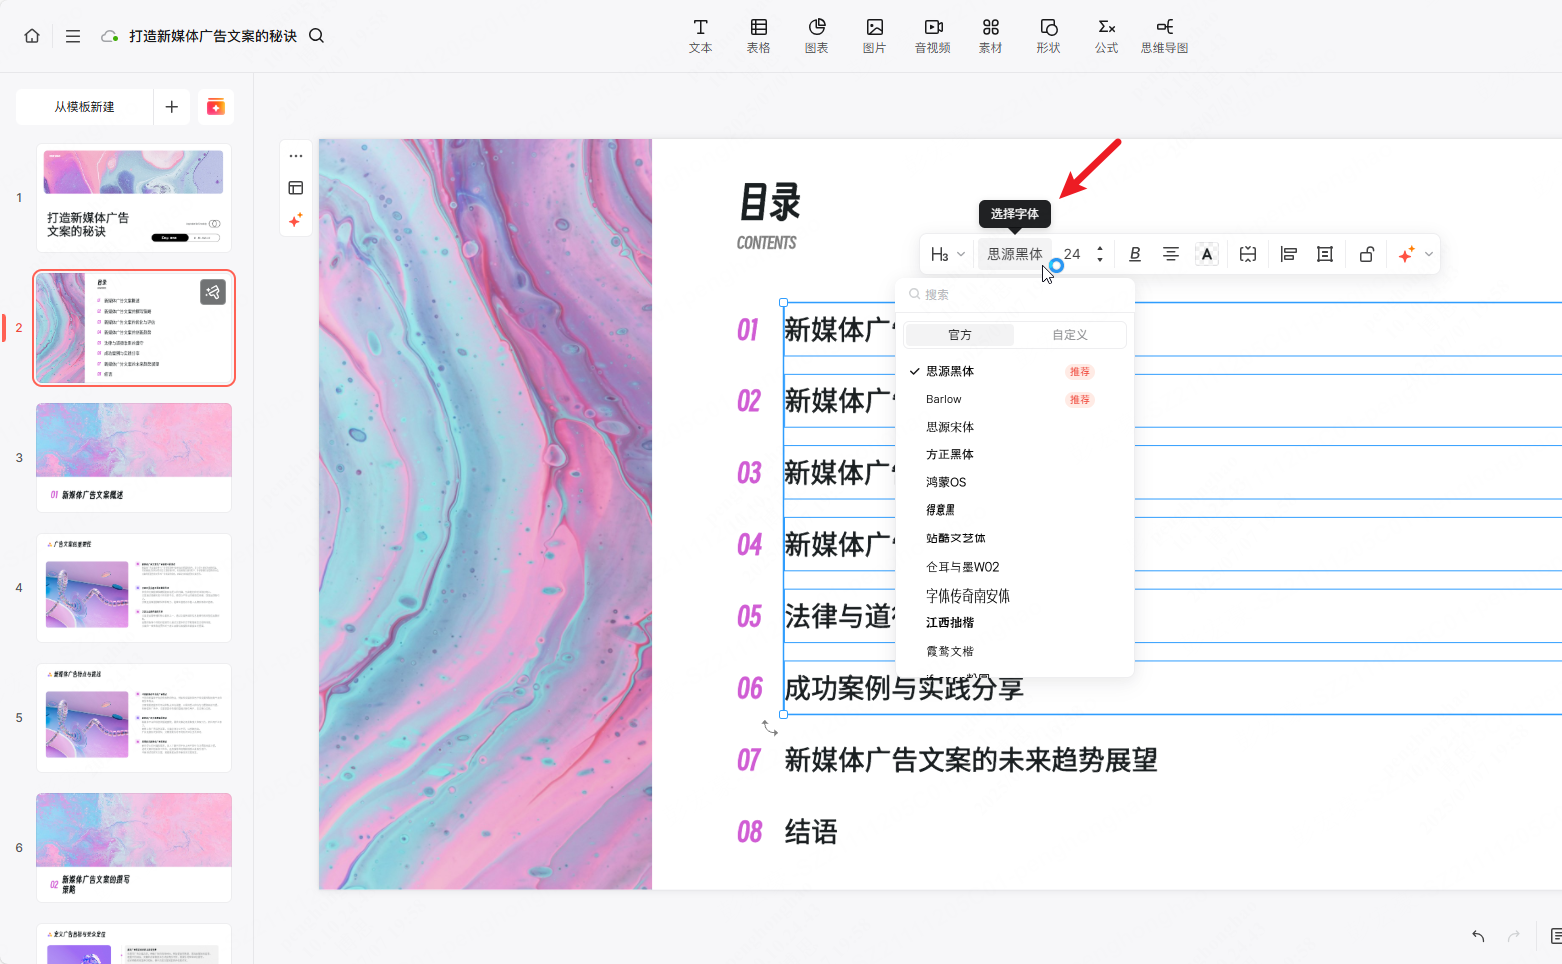Open slide 1 thumbnail
This screenshot has width=1562, height=964.
click(x=134, y=198)
